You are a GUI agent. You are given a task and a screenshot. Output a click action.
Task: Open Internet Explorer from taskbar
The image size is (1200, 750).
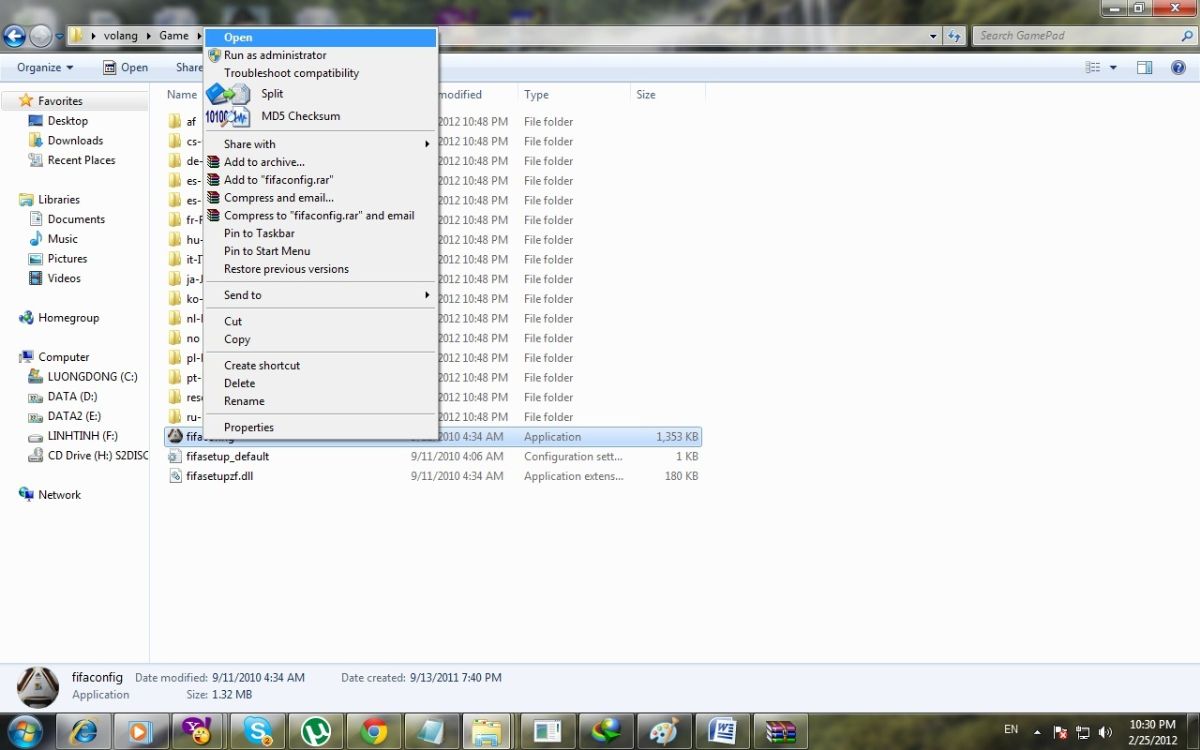coord(82,732)
